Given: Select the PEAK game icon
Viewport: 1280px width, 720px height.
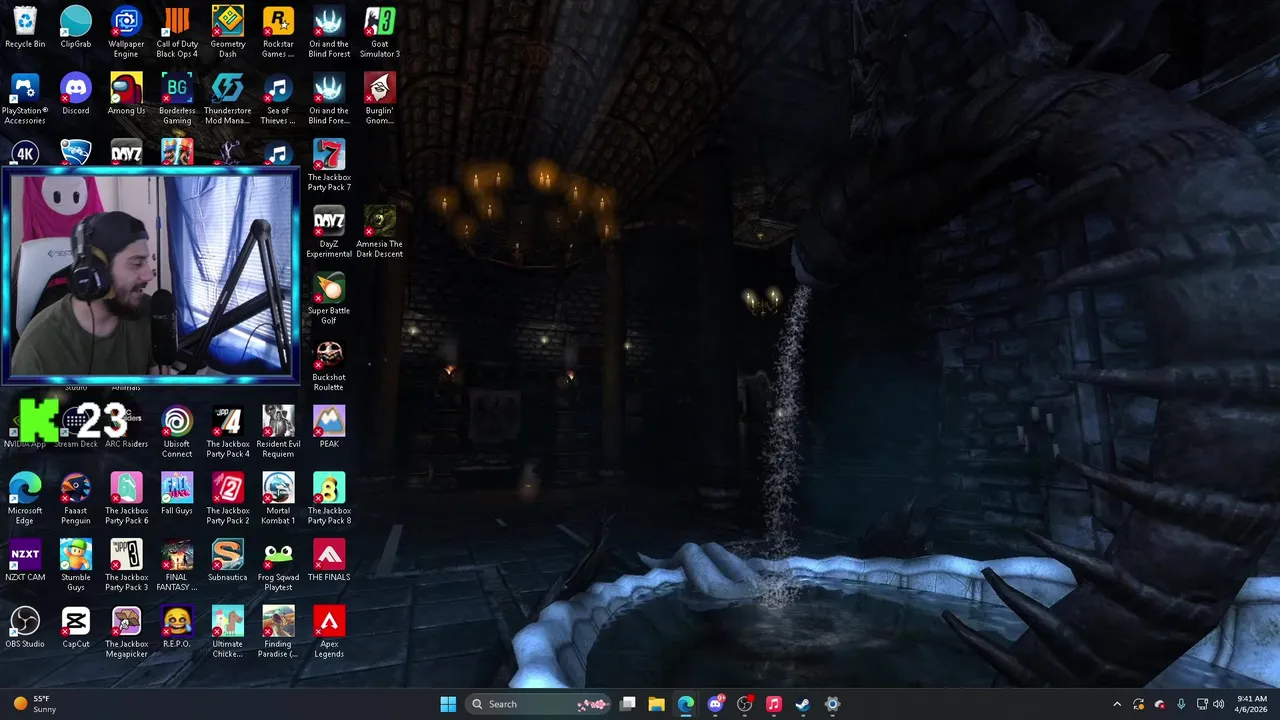Looking at the screenshot, I should (x=329, y=427).
